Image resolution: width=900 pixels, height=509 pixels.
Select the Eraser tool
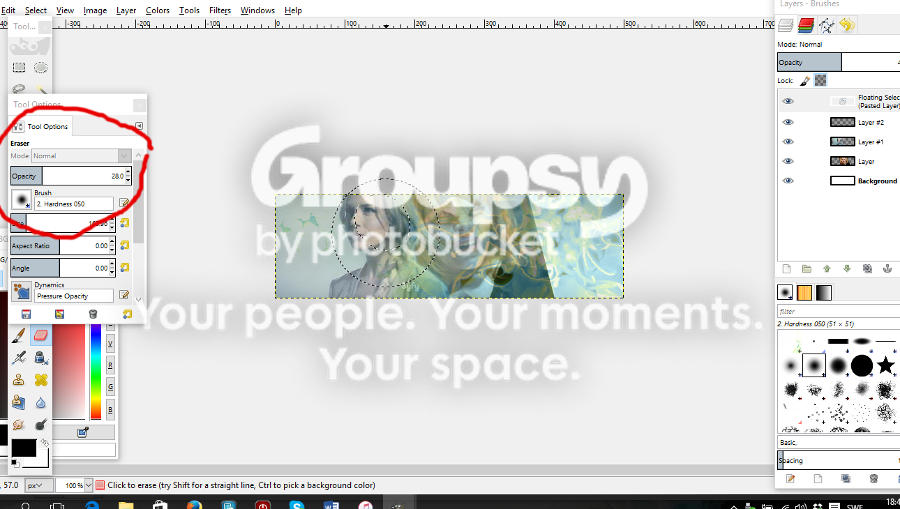click(41, 335)
